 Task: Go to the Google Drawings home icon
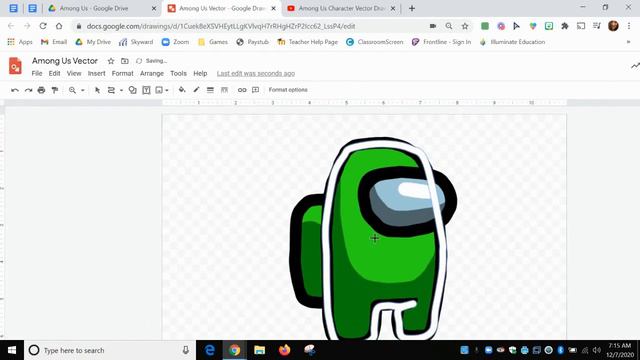15,66
